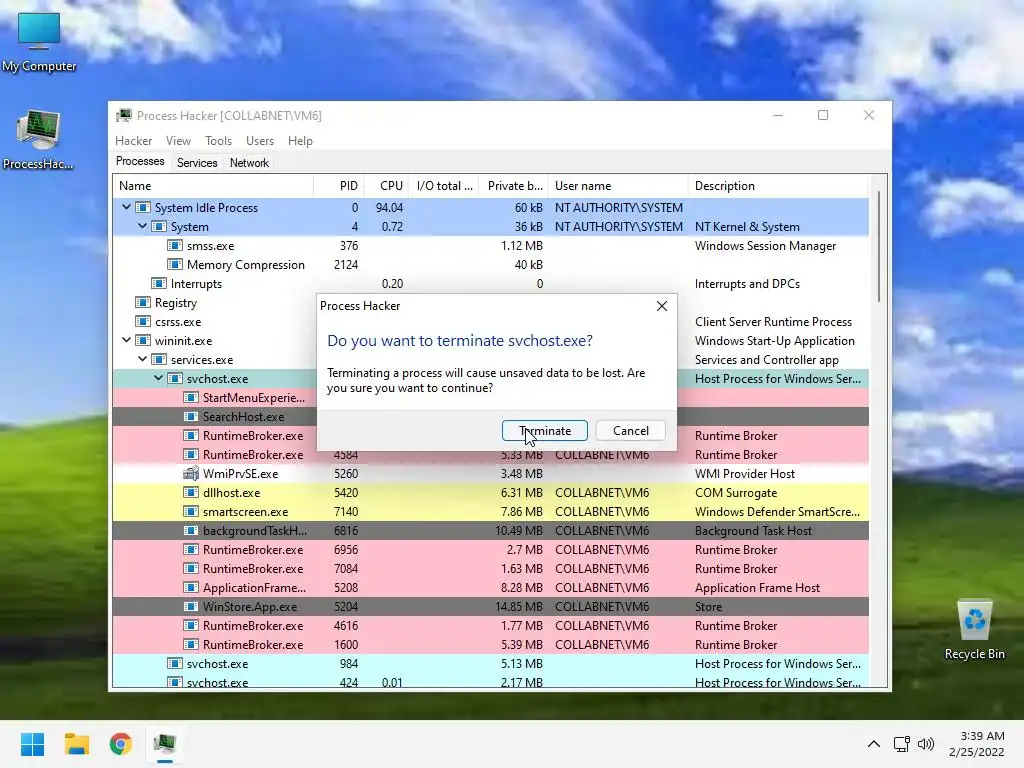Select RuntimeBroker.exe with PID 7084

pyautogui.click(x=490, y=568)
